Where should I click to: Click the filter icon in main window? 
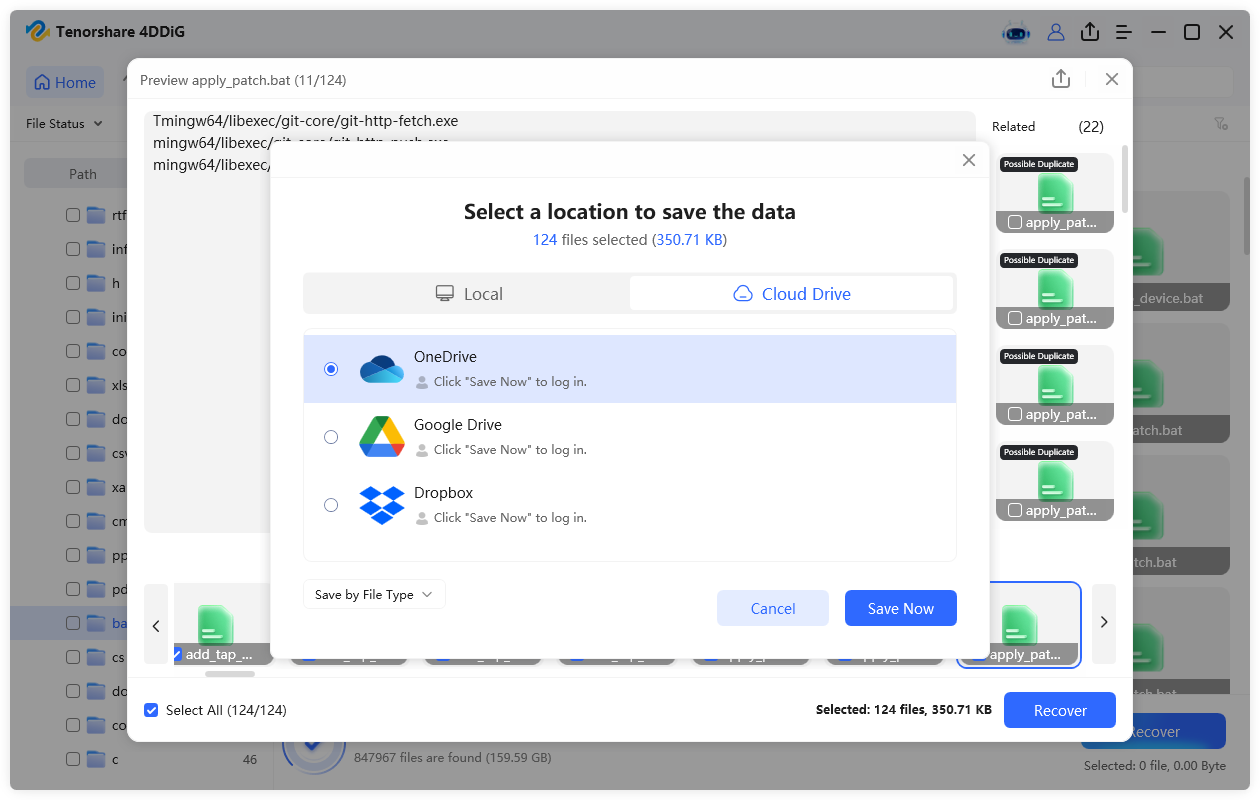[1221, 124]
